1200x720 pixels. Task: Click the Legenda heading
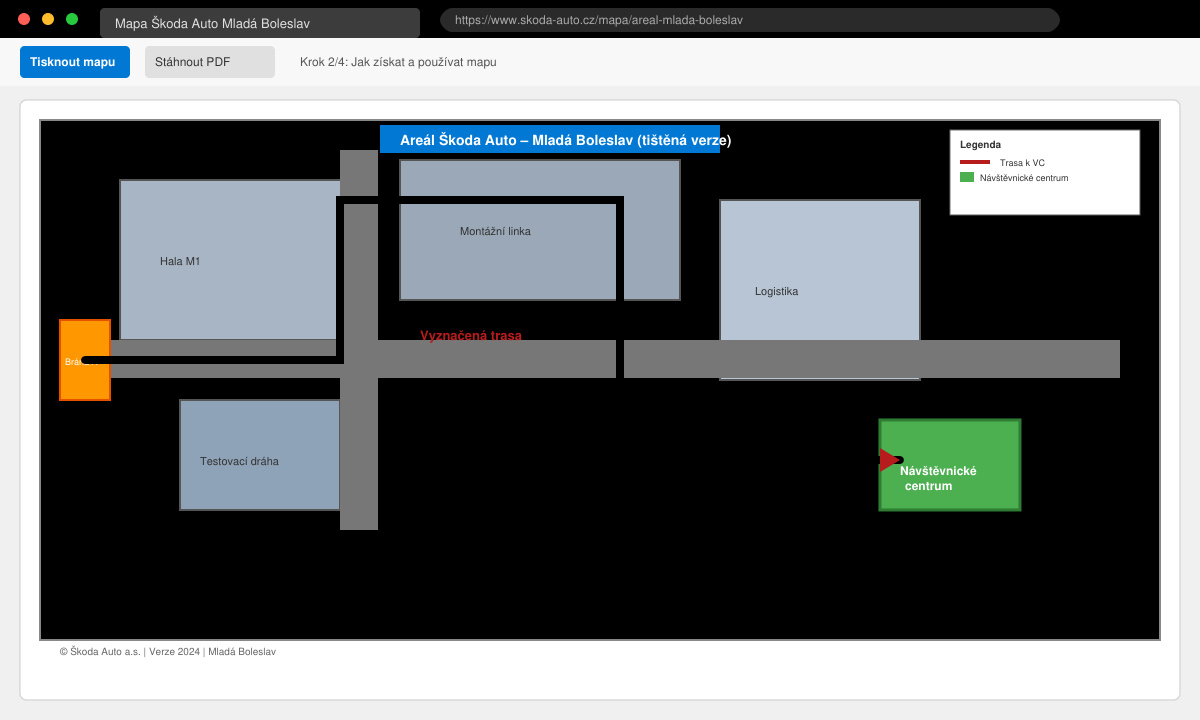[x=980, y=144]
